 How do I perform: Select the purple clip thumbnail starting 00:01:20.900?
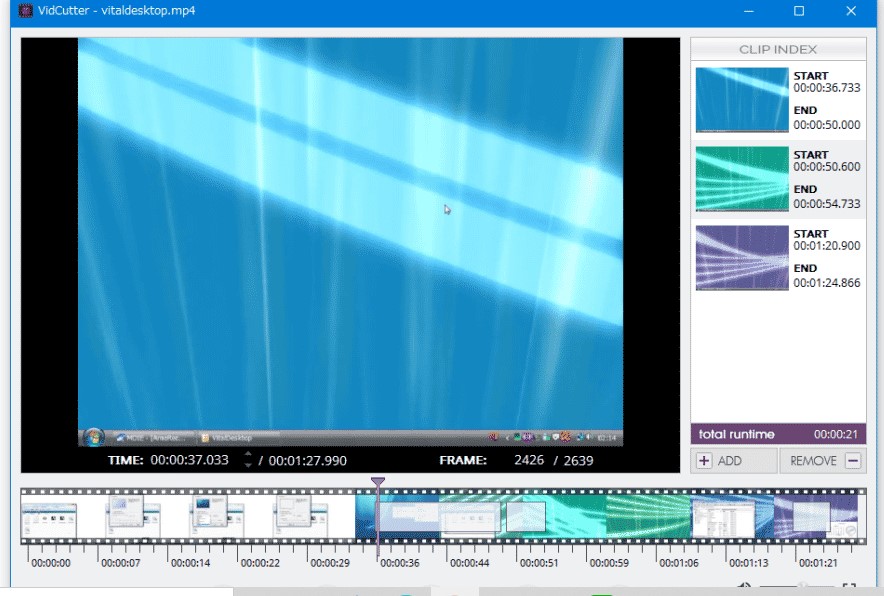(742, 258)
